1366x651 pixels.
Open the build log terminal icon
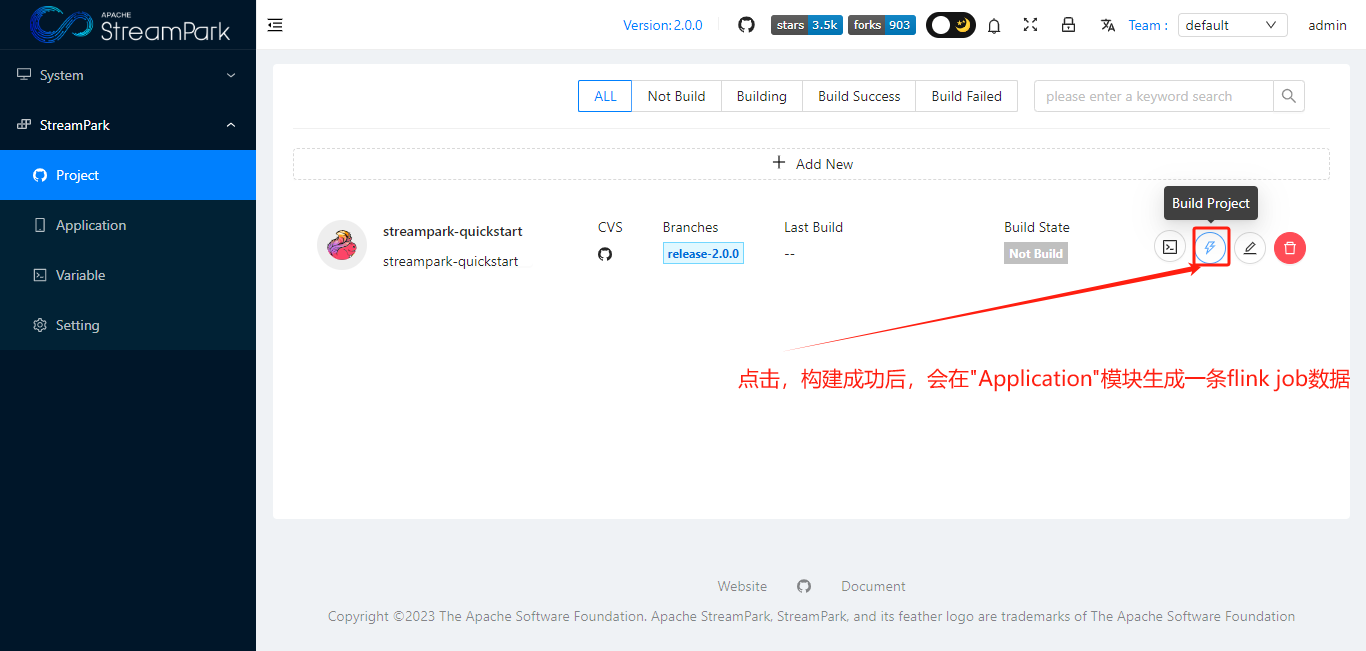click(x=1170, y=246)
